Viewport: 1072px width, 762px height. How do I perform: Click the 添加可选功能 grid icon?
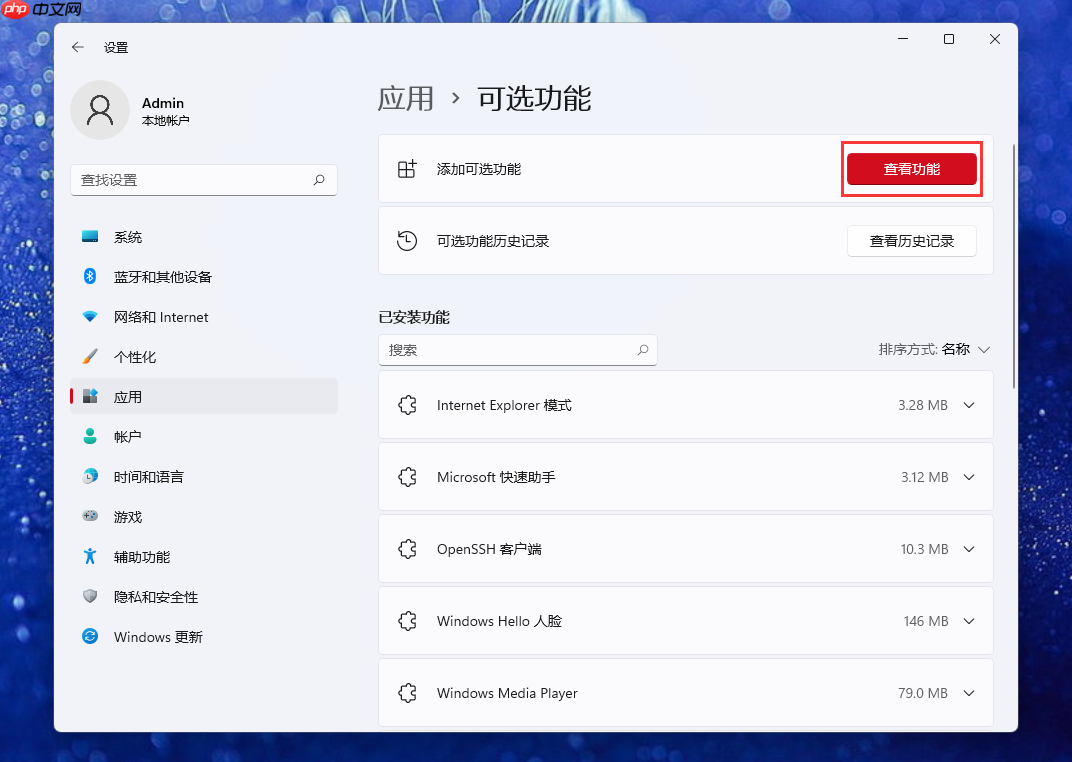coord(407,169)
